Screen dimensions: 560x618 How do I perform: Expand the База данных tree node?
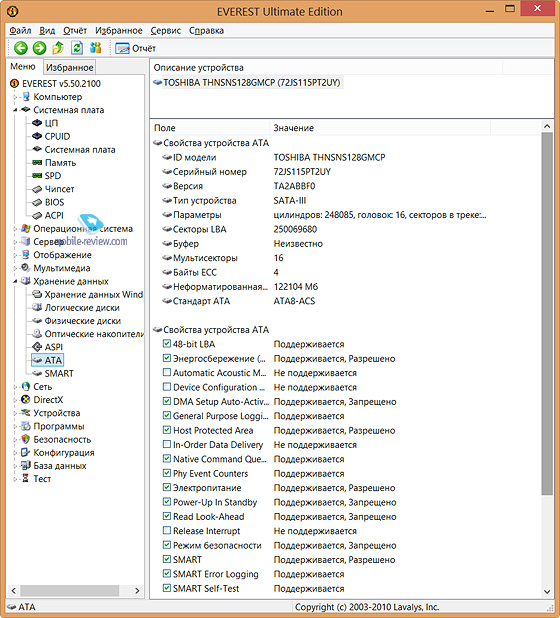tap(15, 466)
